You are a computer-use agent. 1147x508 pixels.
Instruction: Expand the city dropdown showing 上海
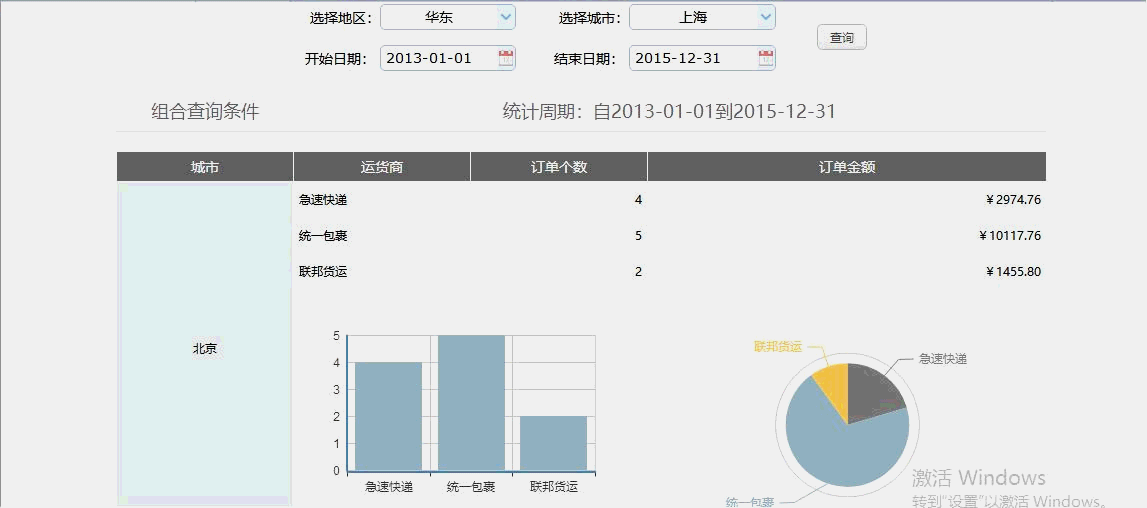pos(765,17)
